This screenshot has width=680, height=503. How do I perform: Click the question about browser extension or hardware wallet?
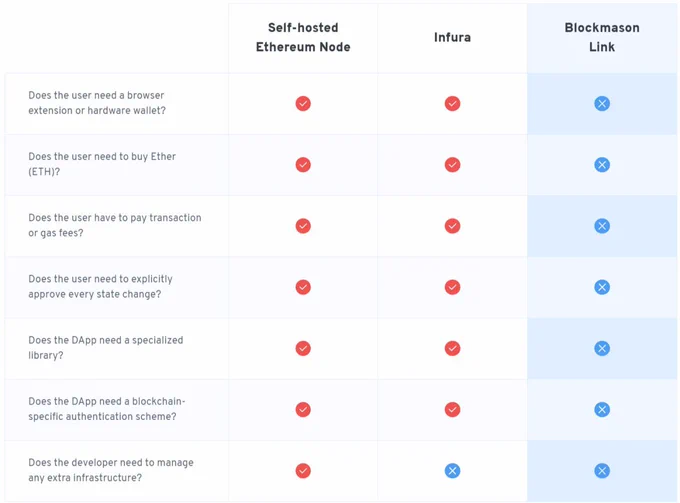coord(97,103)
